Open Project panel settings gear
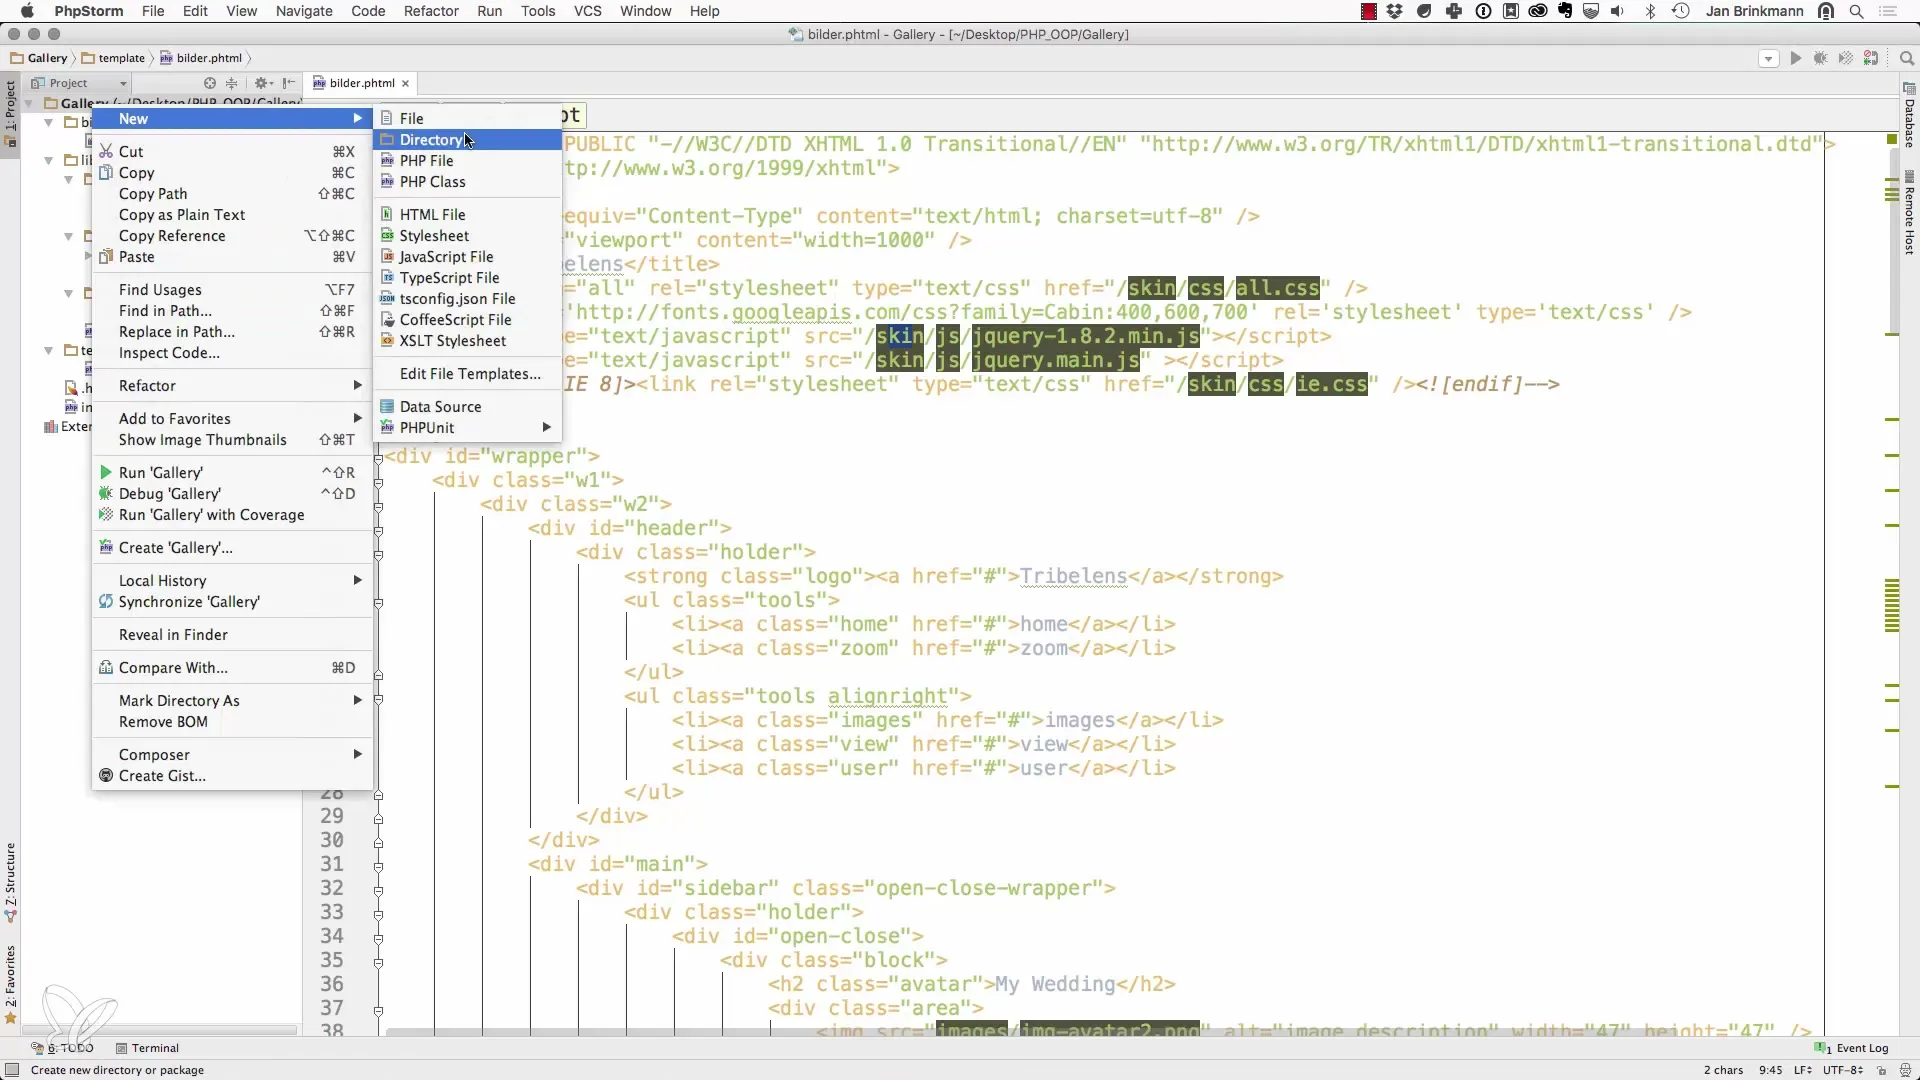The height and width of the screenshot is (1080, 1920). tap(263, 83)
